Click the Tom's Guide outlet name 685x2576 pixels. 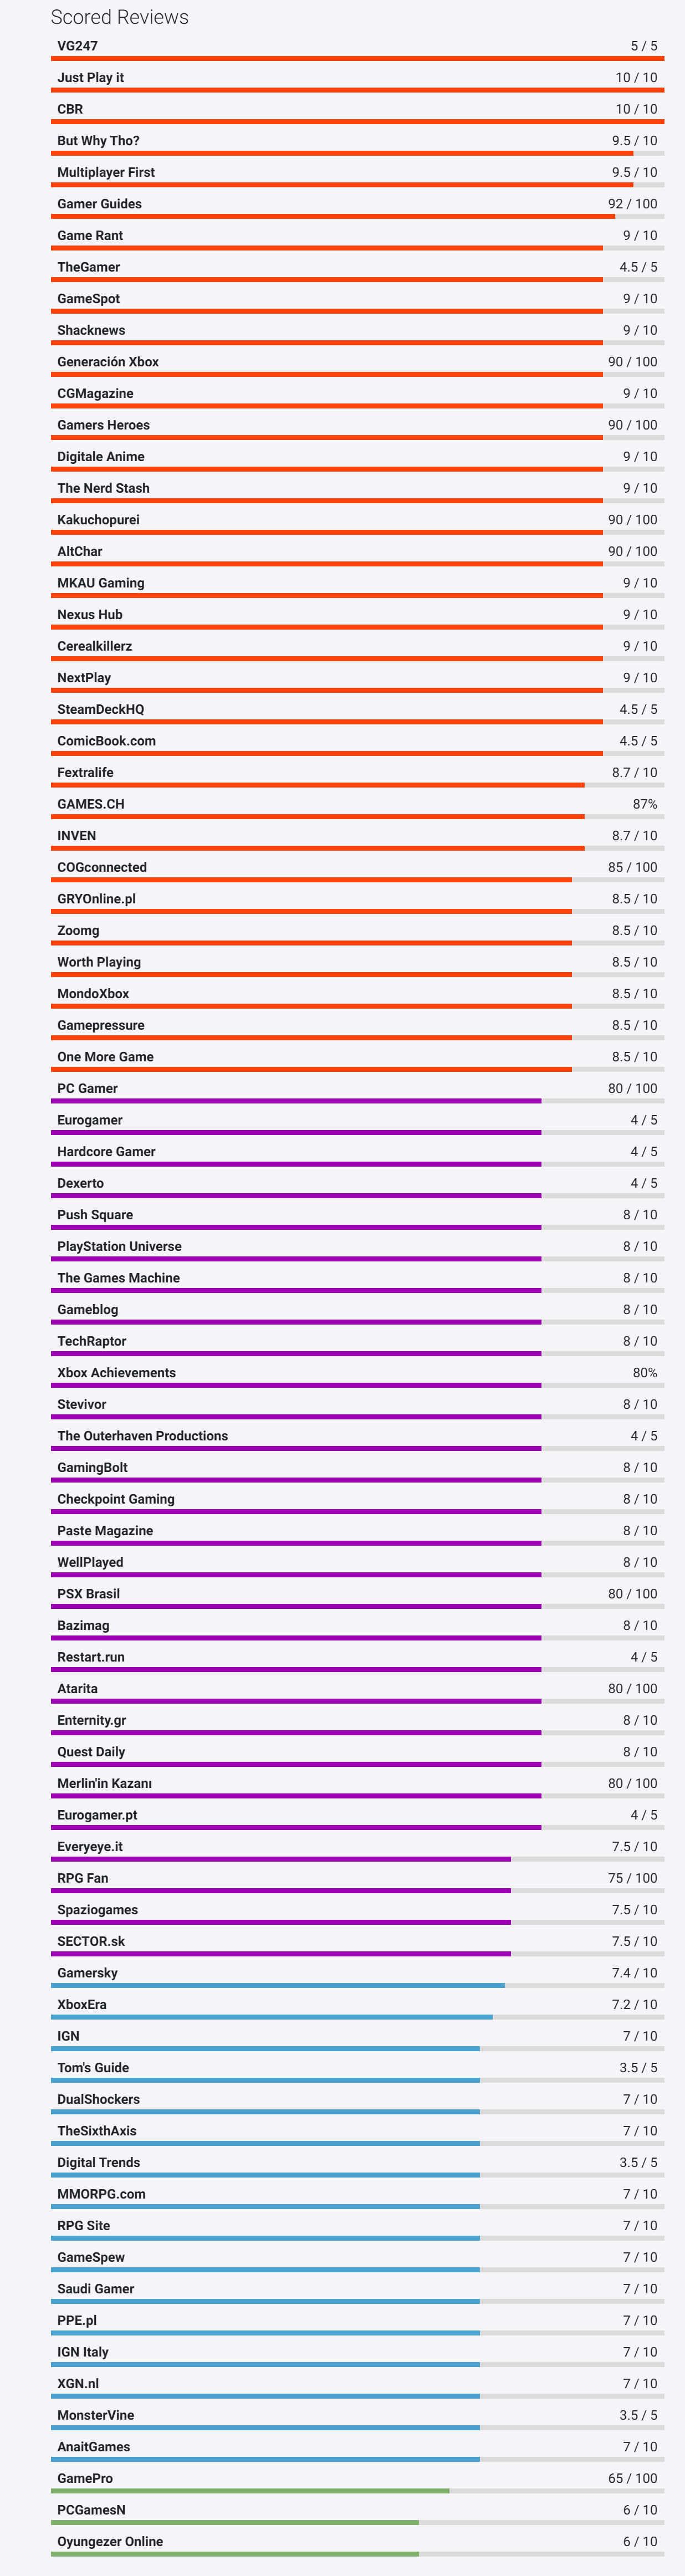pos(93,2068)
